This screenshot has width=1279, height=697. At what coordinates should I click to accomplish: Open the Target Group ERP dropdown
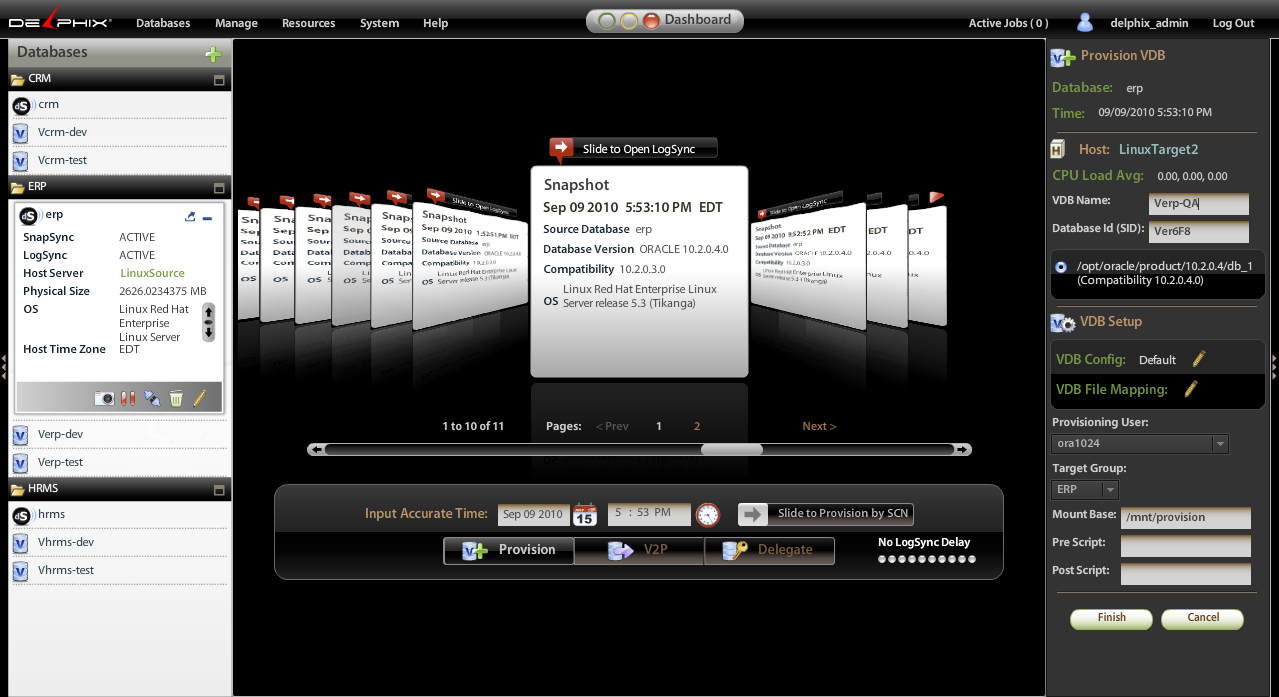[x=1085, y=490]
